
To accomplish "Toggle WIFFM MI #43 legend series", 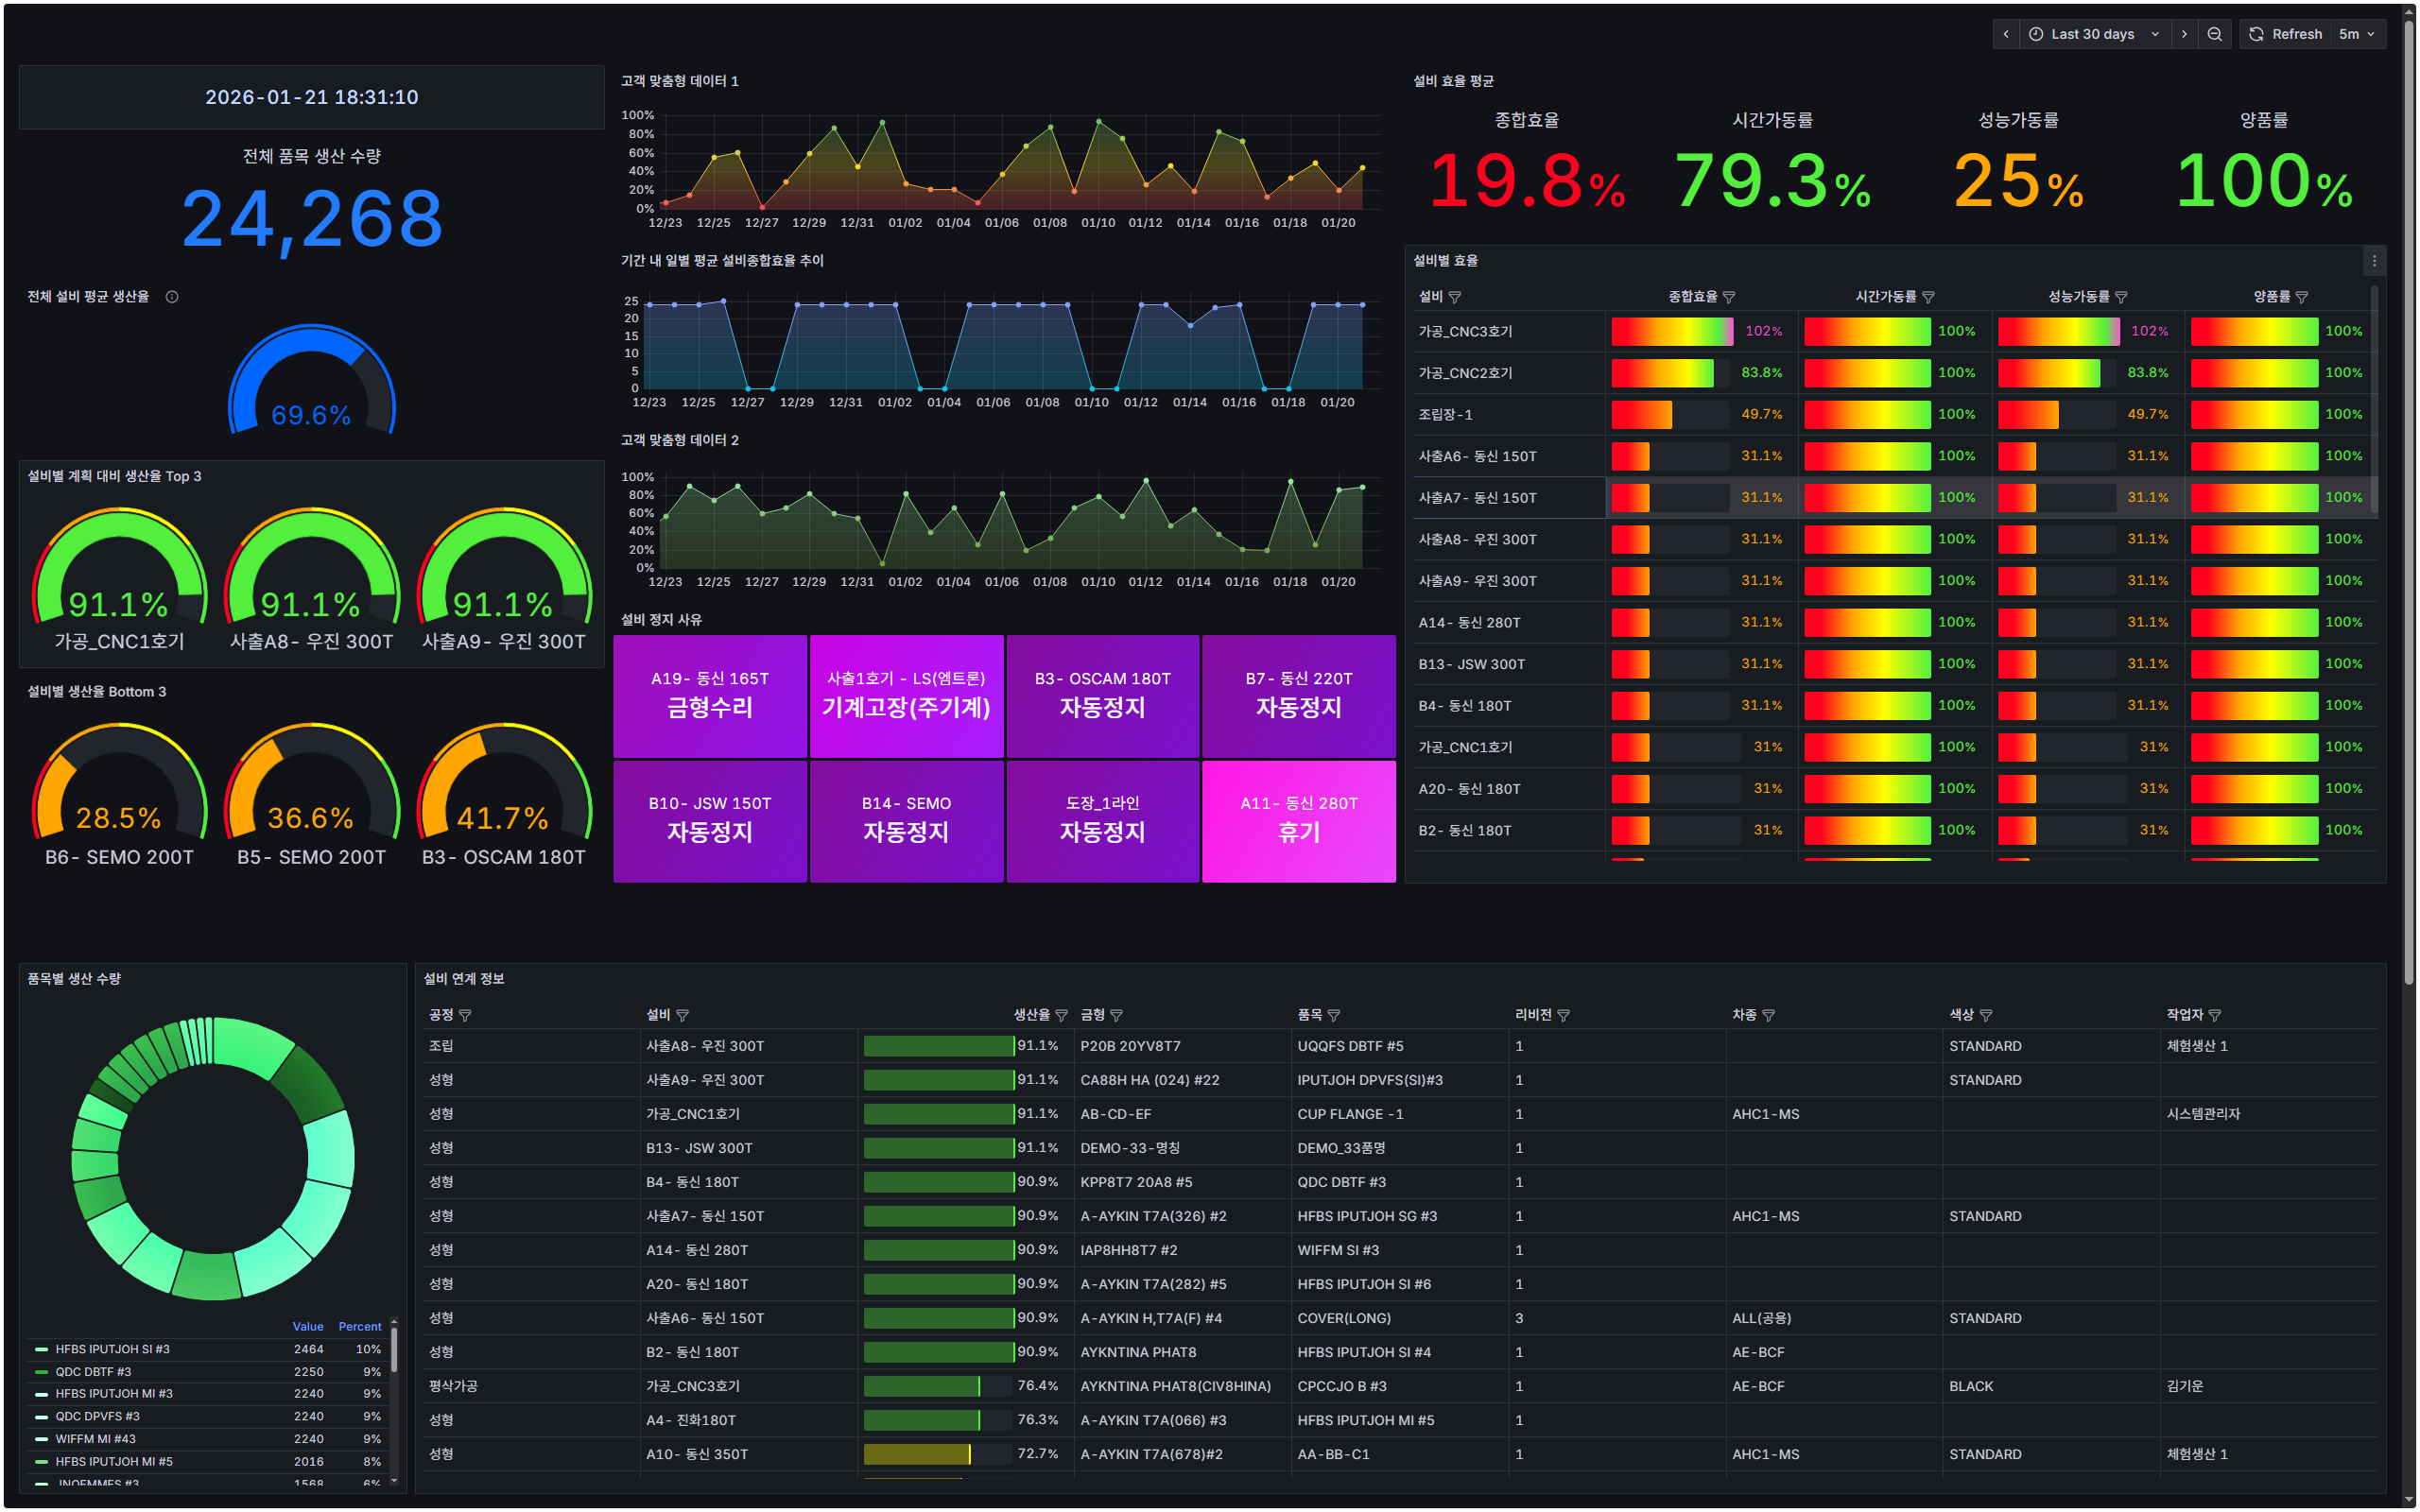I will pyautogui.click(x=95, y=1439).
